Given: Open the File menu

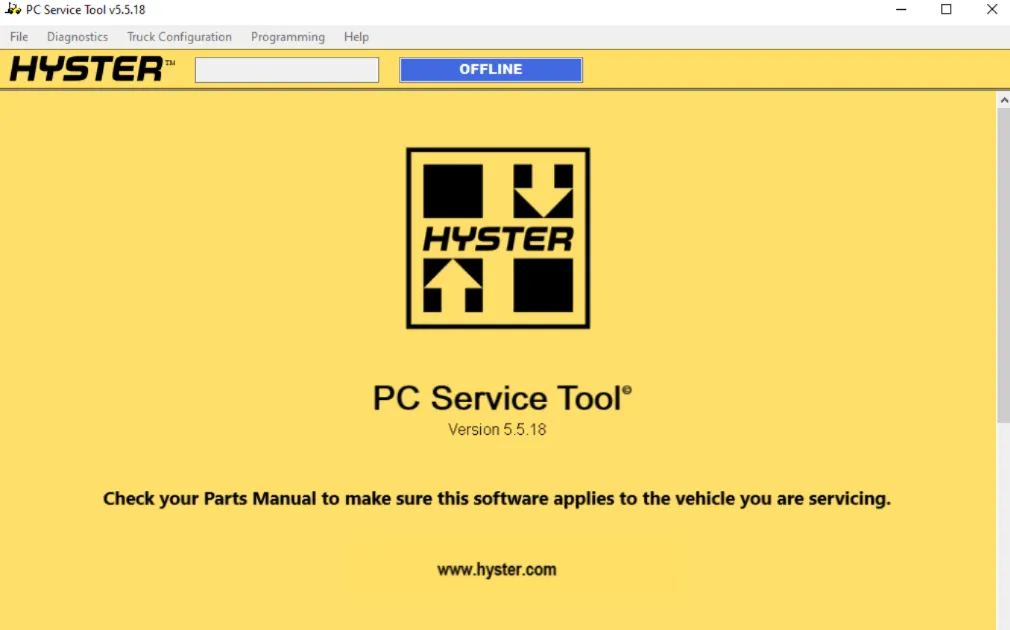Looking at the screenshot, I should click(19, 37).
